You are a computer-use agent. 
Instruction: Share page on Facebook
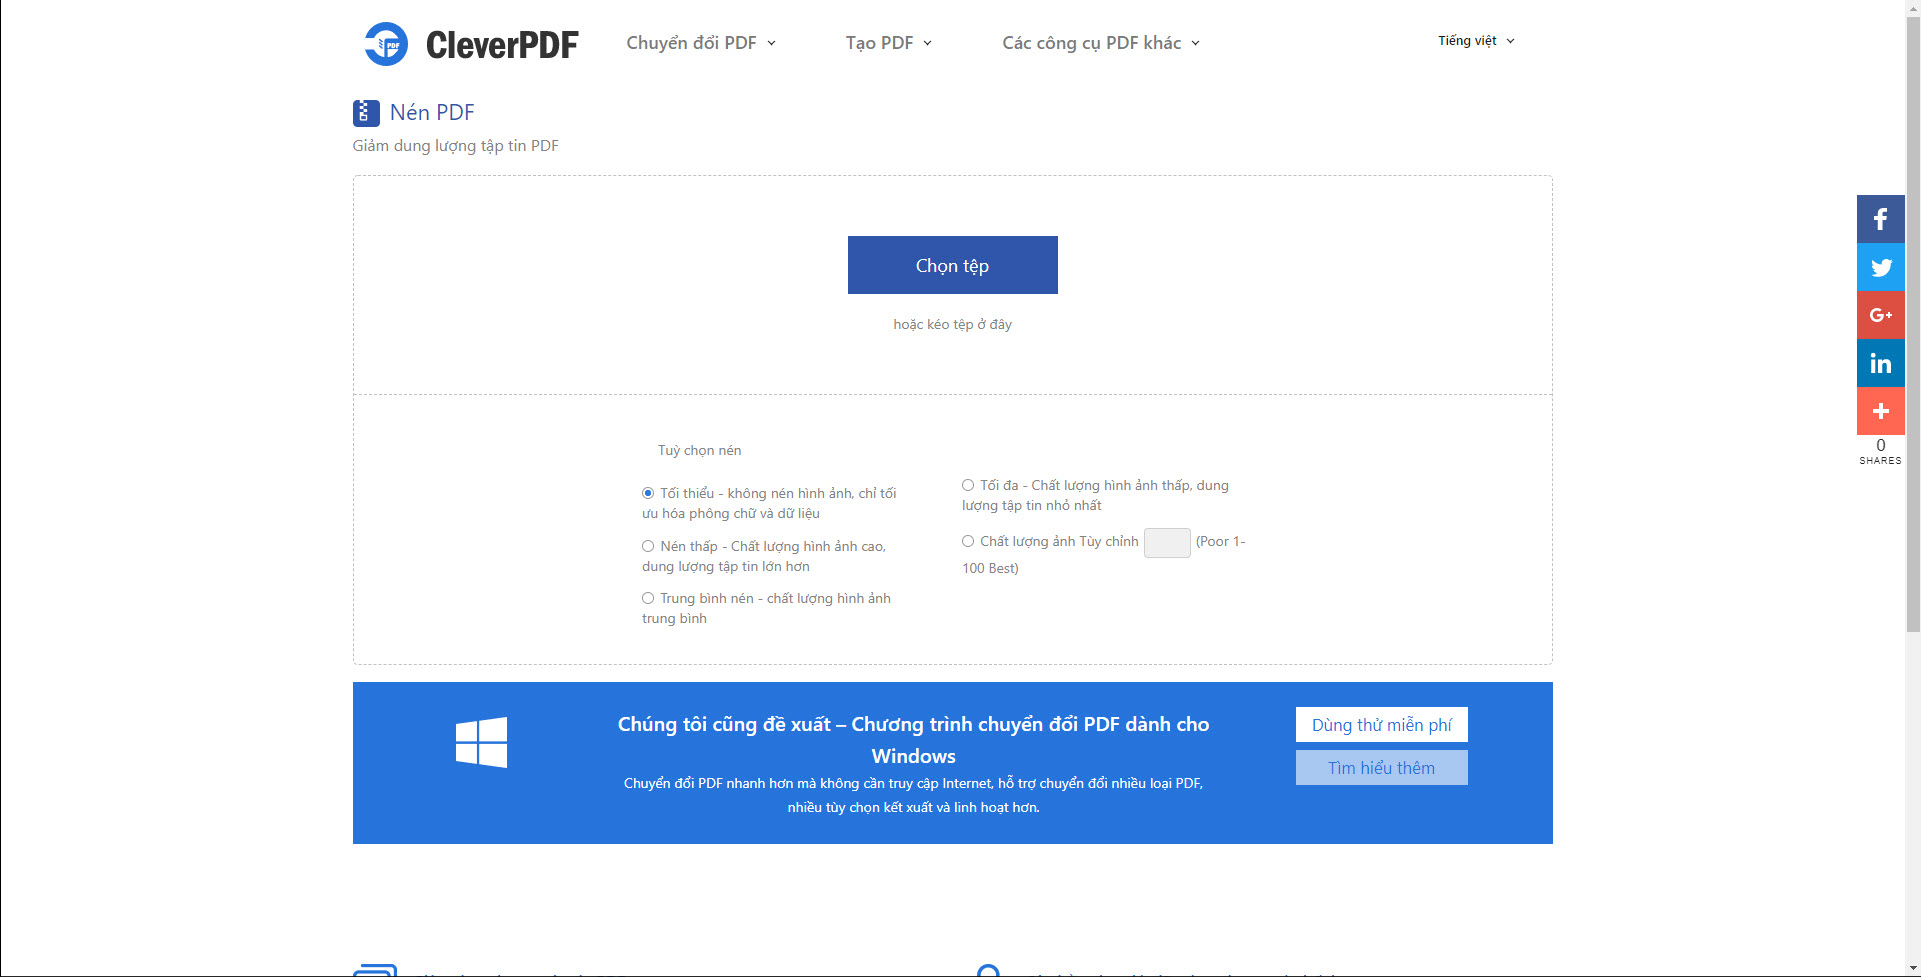coord(1880,219)
